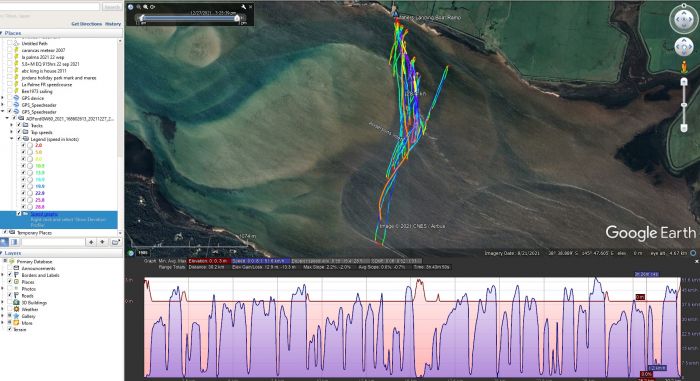
Task: Click the zoom slider on map navigation
Action: point(683,105)
